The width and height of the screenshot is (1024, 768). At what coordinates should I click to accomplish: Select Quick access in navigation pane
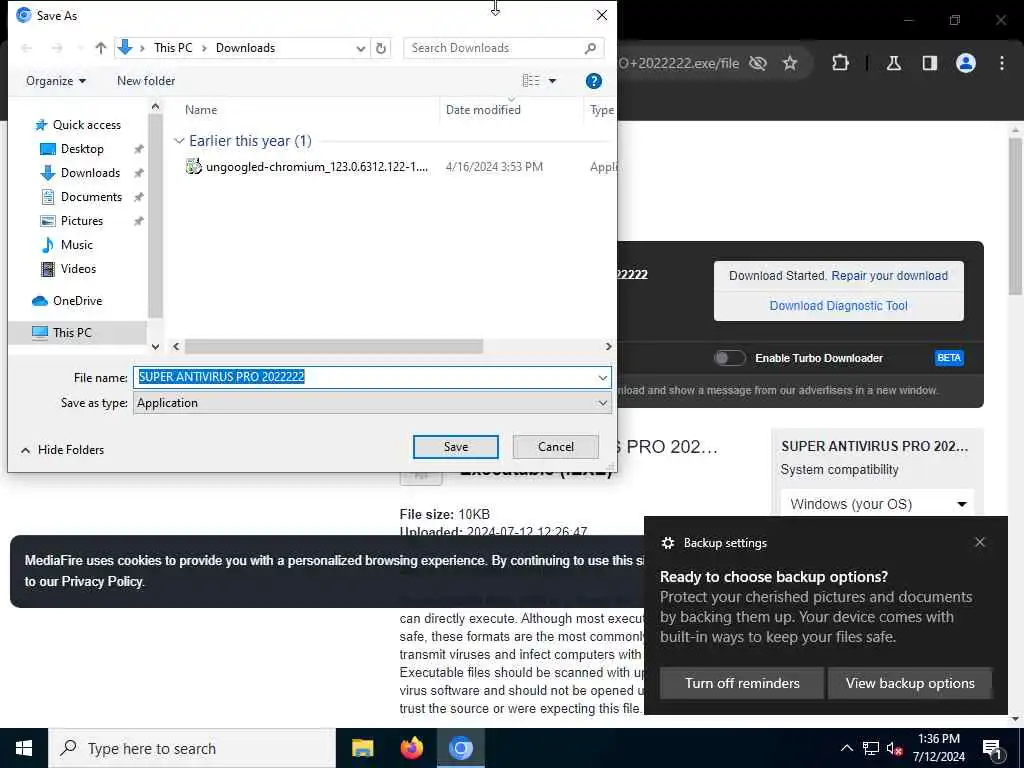86,125
